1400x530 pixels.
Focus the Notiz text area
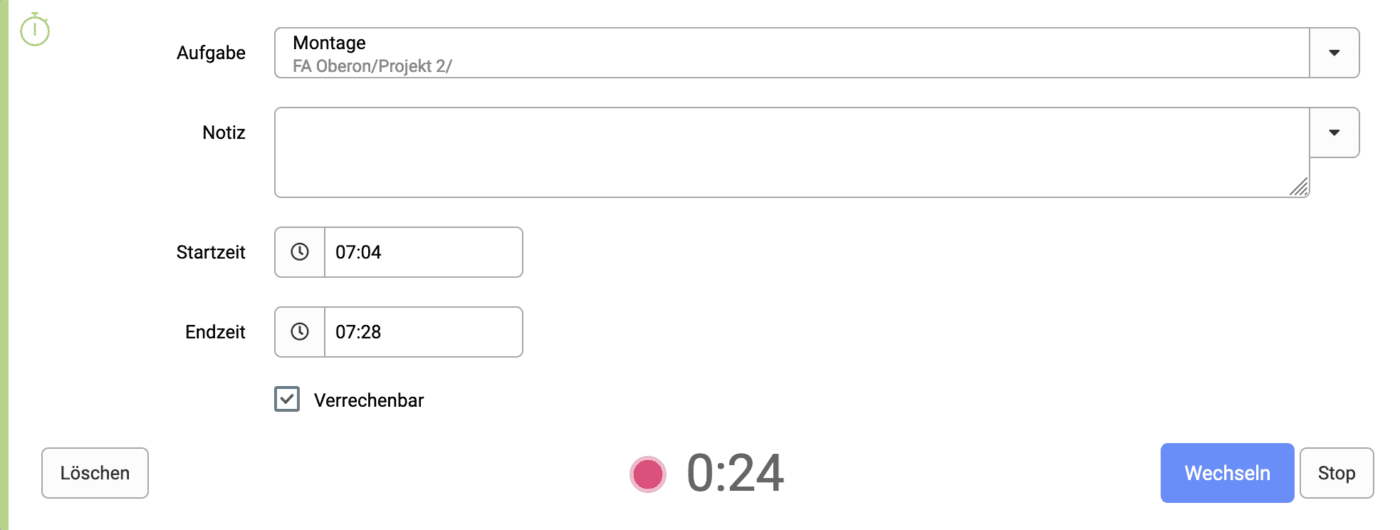(x=790, y=152)
